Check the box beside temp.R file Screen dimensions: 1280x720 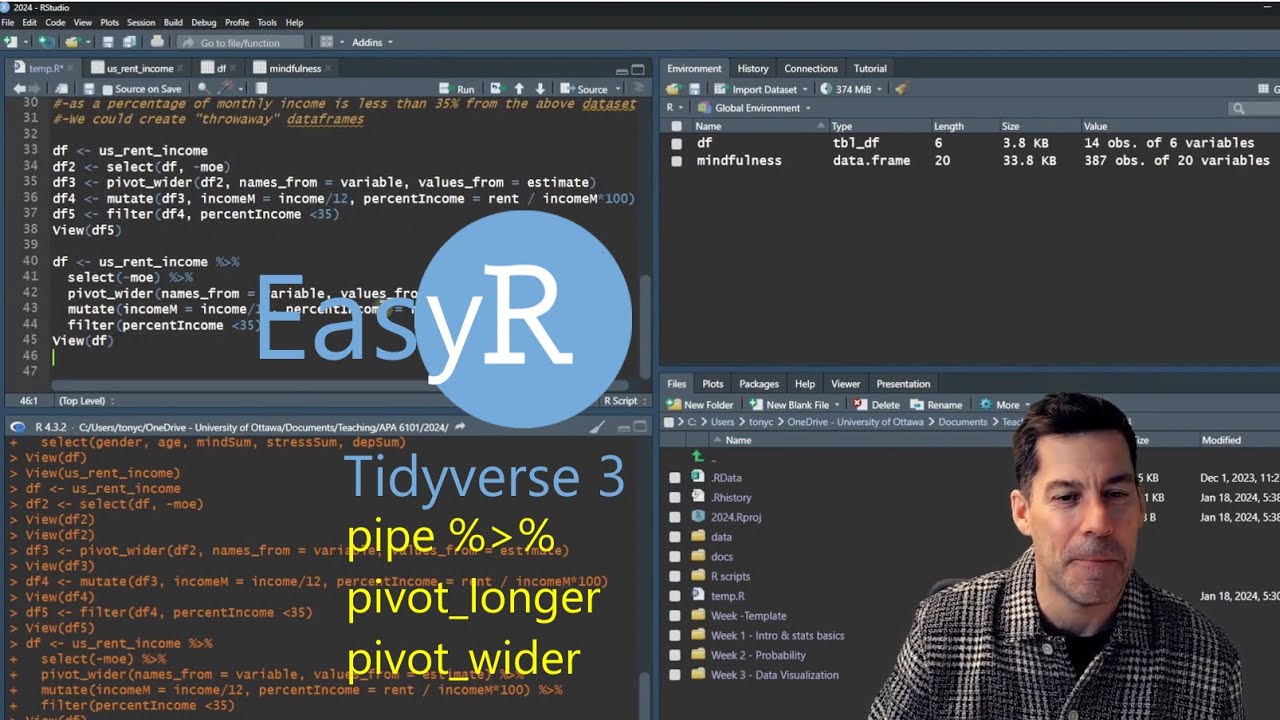pyautogui.click(x=675, y=596)
